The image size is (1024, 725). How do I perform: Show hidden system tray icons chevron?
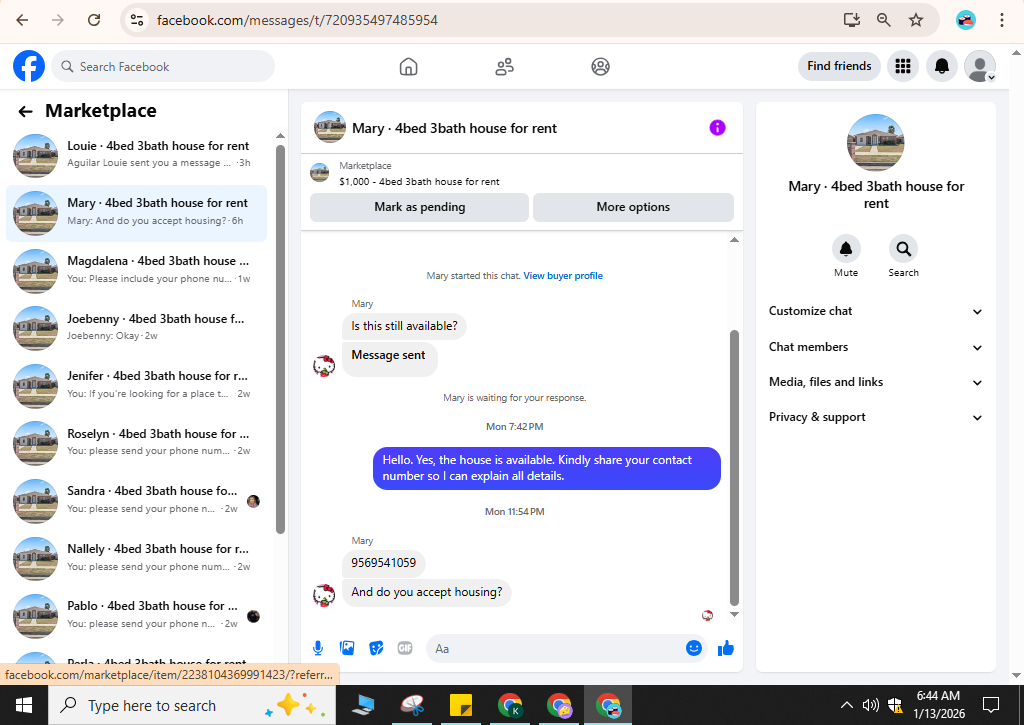pyautogui.click(x=846, y=705)
